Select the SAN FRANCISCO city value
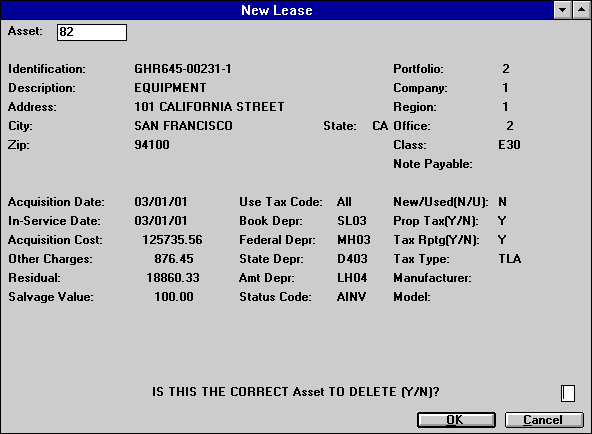The height and width of the screenshot is (434, 592). (183, 126)
